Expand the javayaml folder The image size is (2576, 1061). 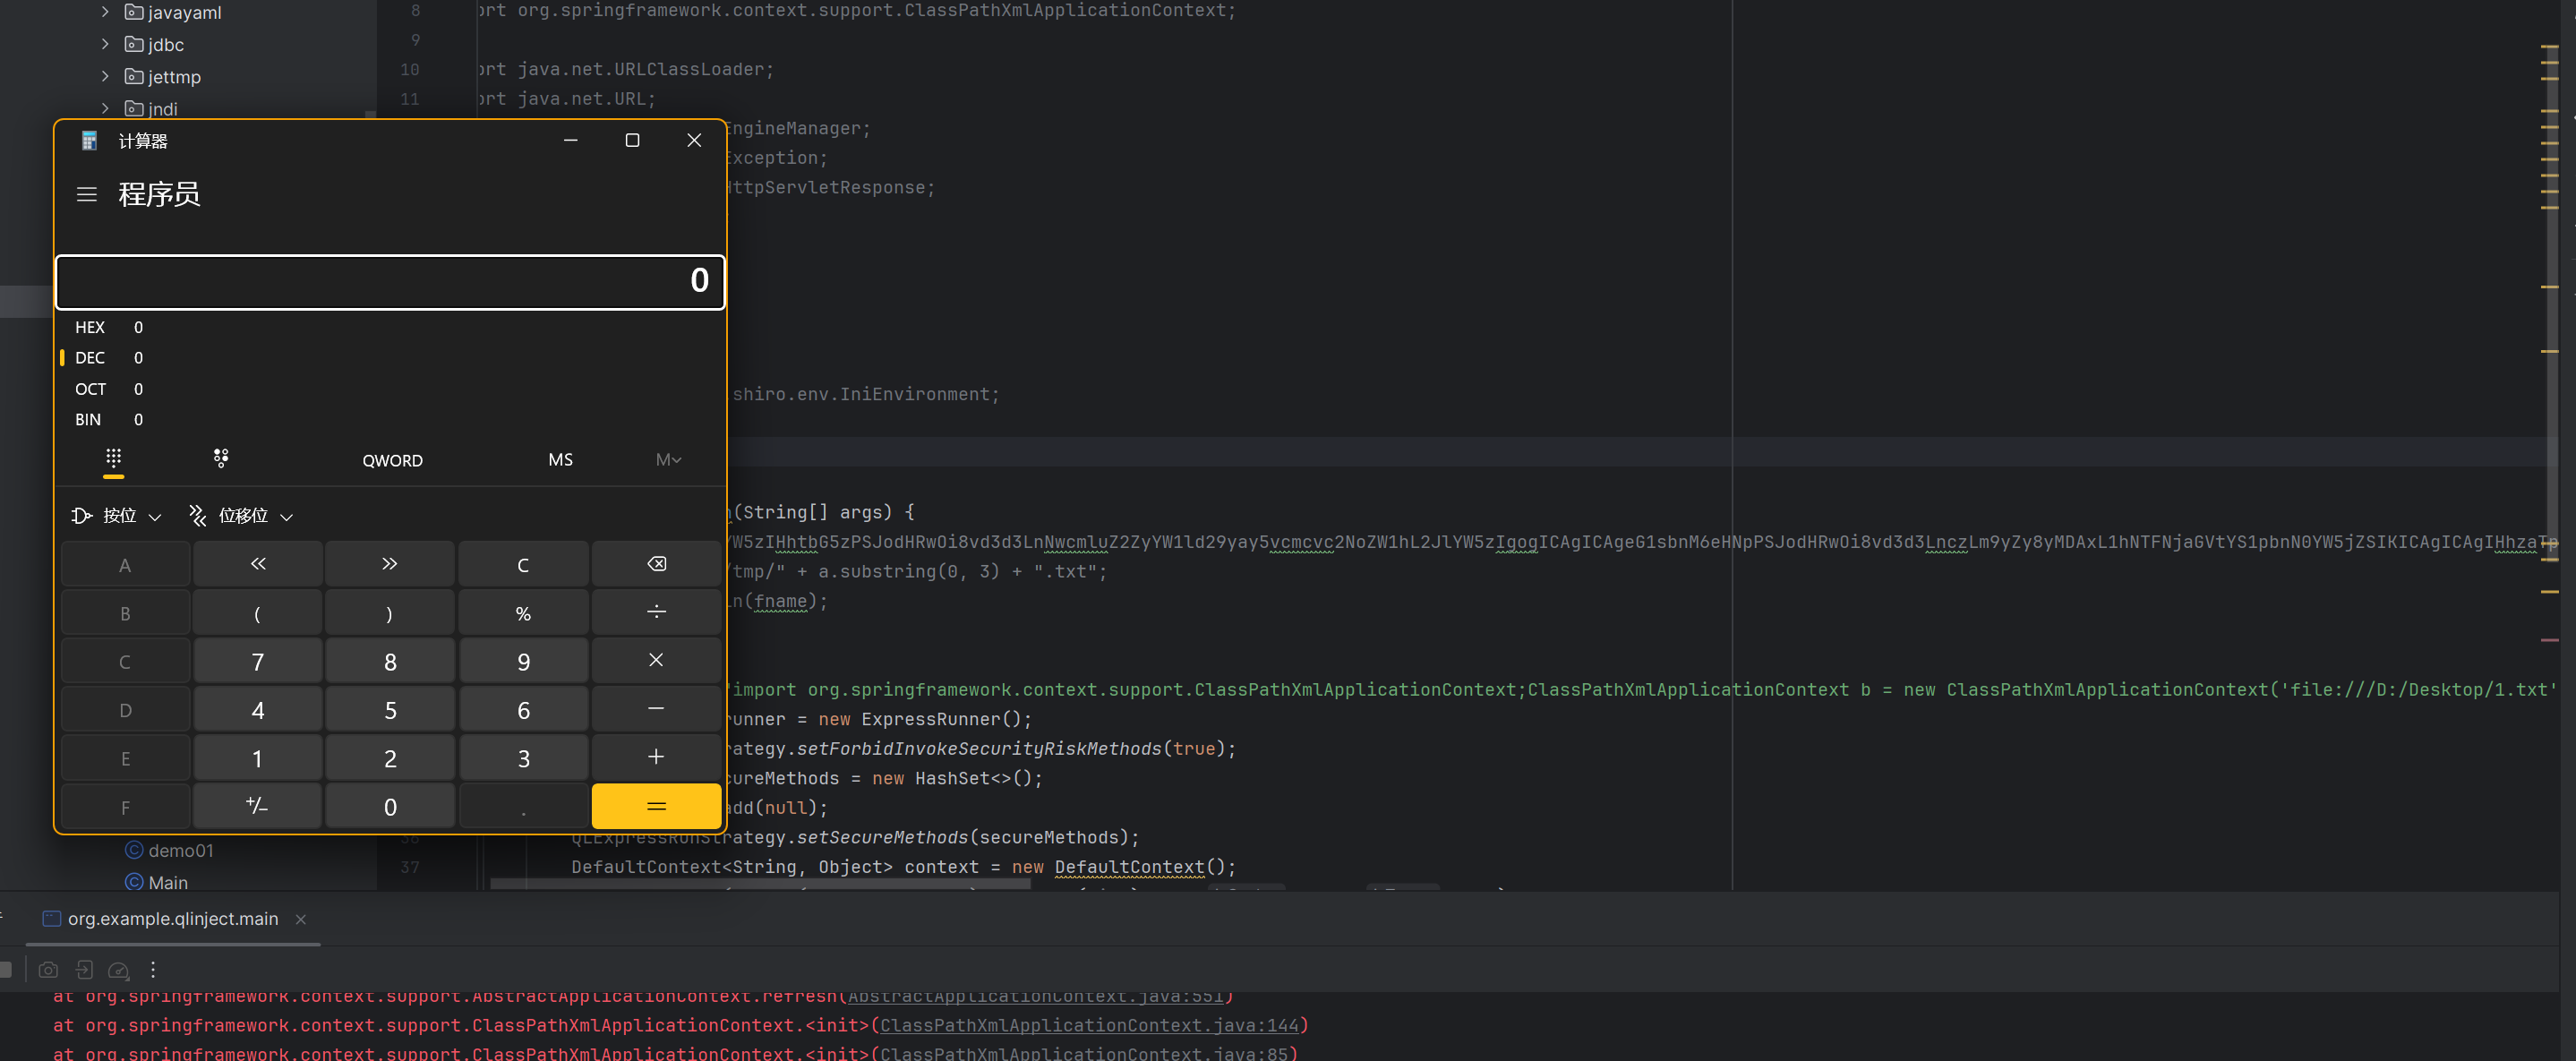(x=105, y=12)
